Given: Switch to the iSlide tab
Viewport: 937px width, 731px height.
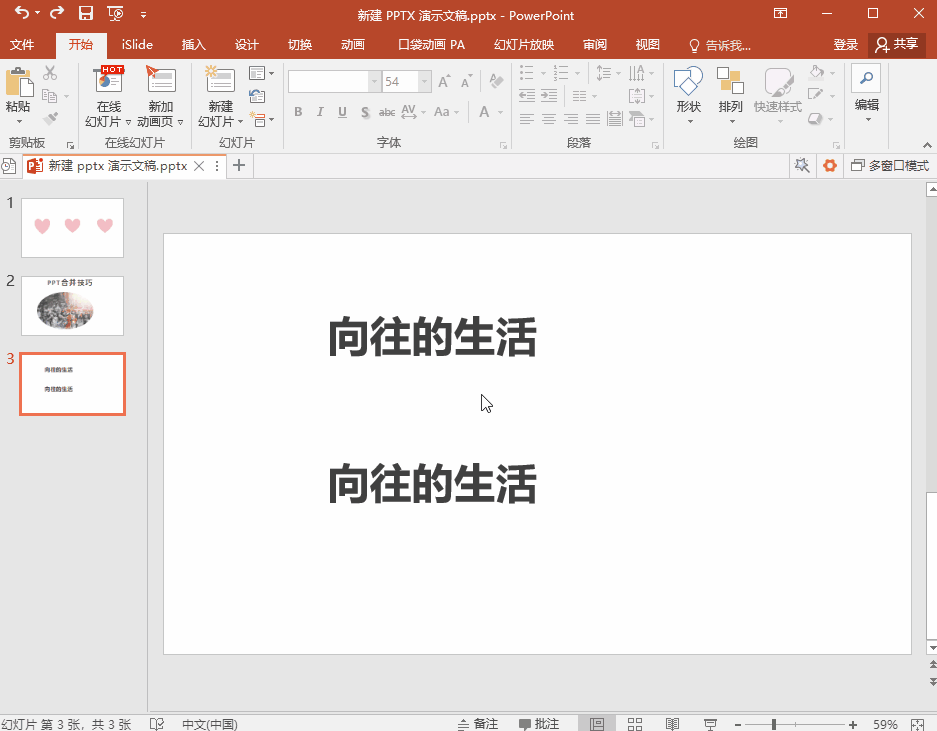Looking at the screenshot, I should 137,45.
